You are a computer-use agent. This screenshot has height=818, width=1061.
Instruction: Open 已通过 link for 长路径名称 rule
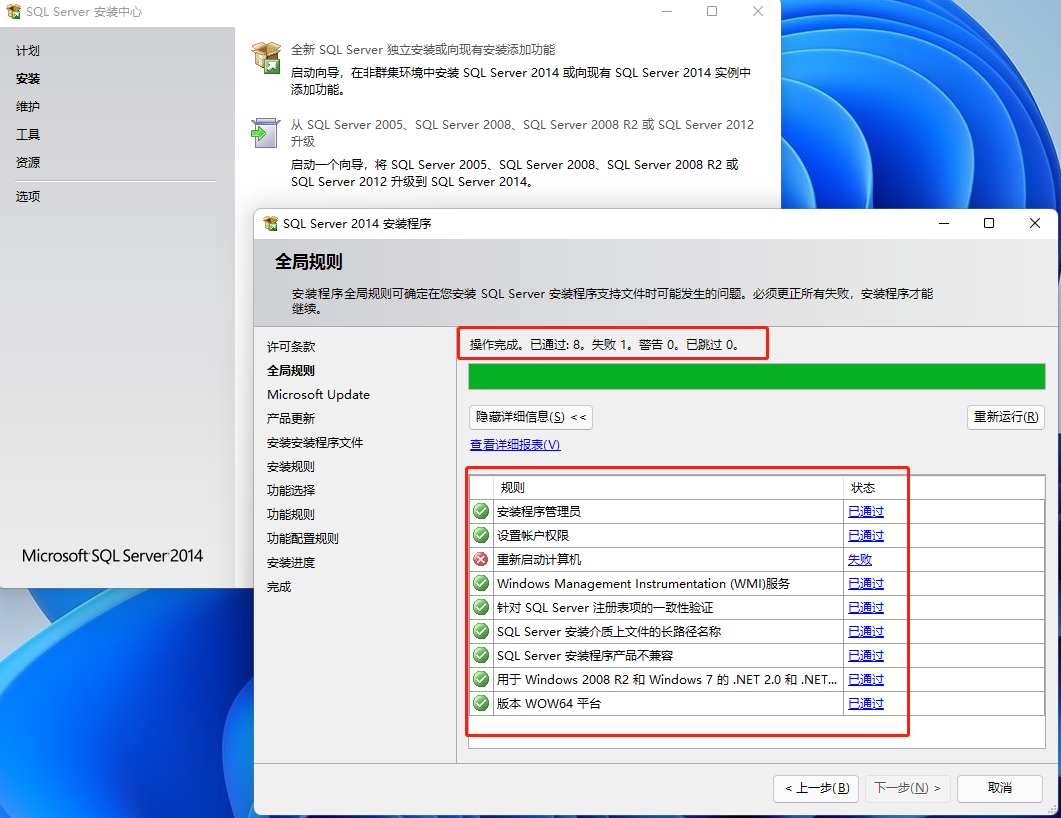866,631
